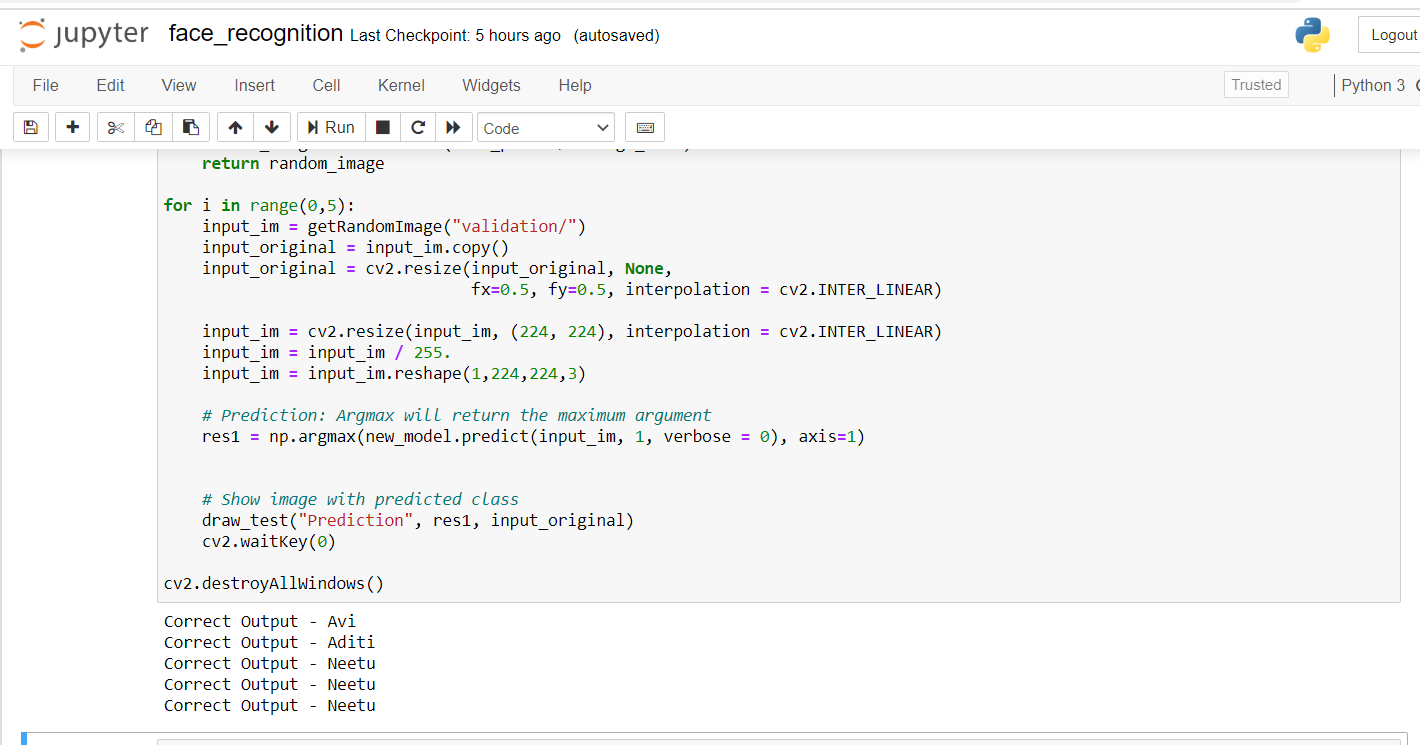Click the Python logo icon
The width and height of the screenshot is (1420, 745).
click(x=1312, y=35)
